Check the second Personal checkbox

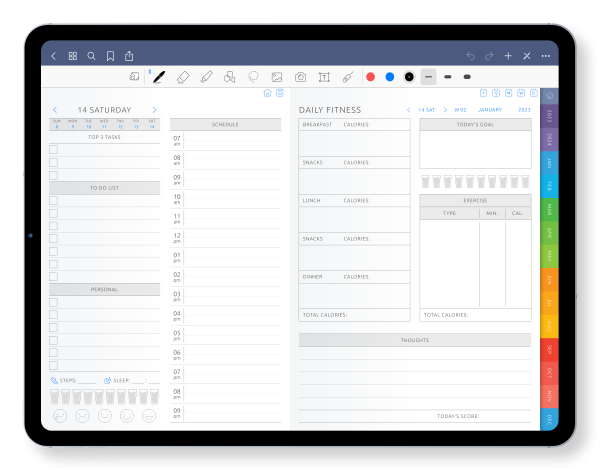tap(54, 315)
